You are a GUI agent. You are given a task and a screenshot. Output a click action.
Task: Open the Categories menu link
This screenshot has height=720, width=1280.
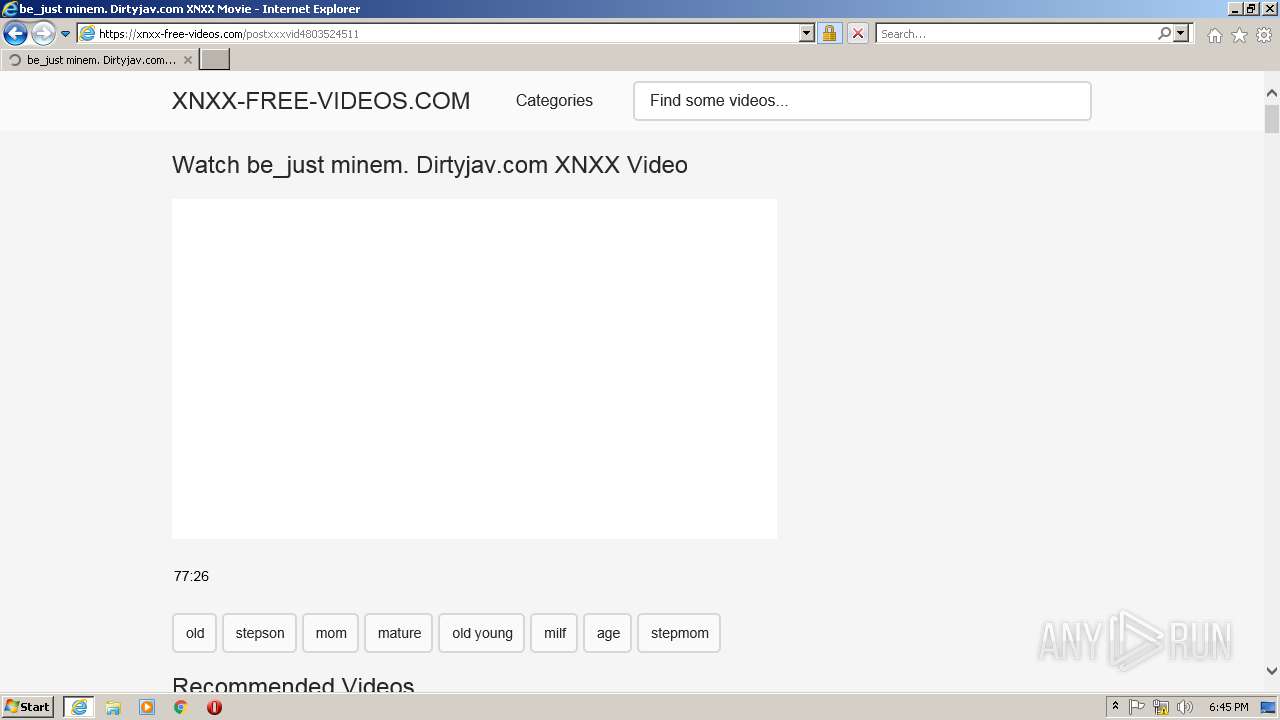554,101
